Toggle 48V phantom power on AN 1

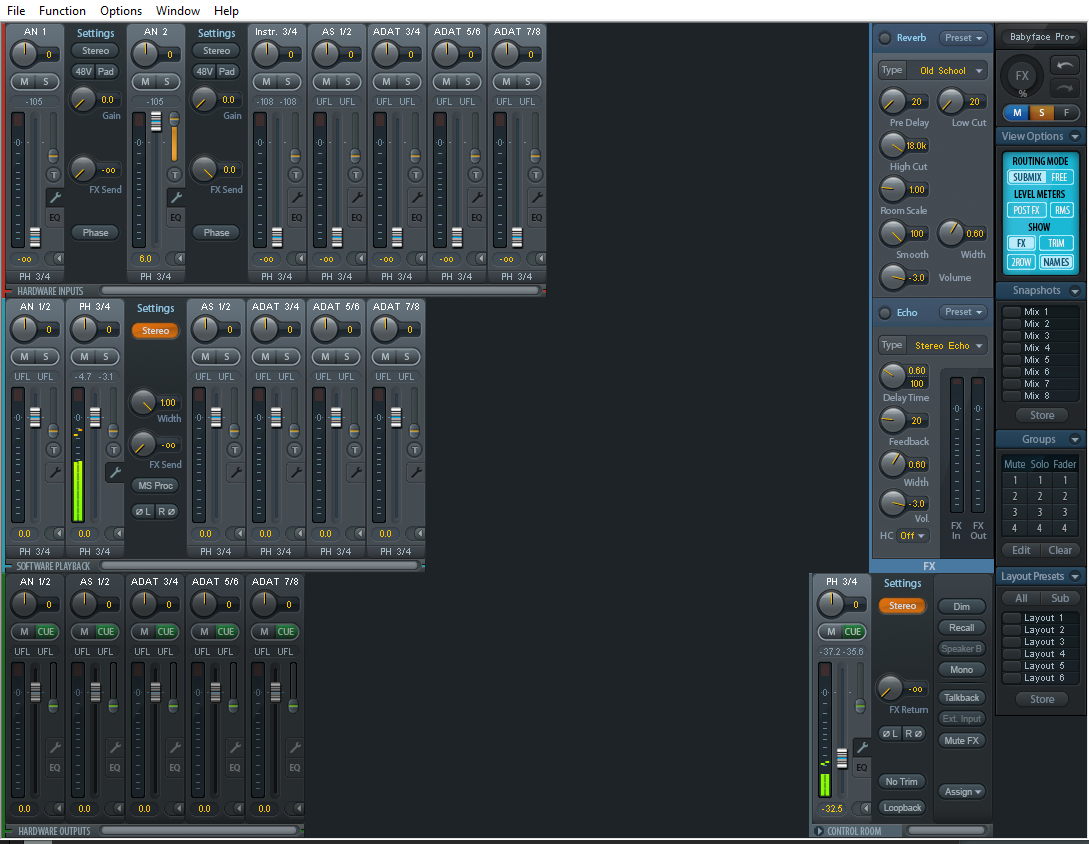point(83,71)
